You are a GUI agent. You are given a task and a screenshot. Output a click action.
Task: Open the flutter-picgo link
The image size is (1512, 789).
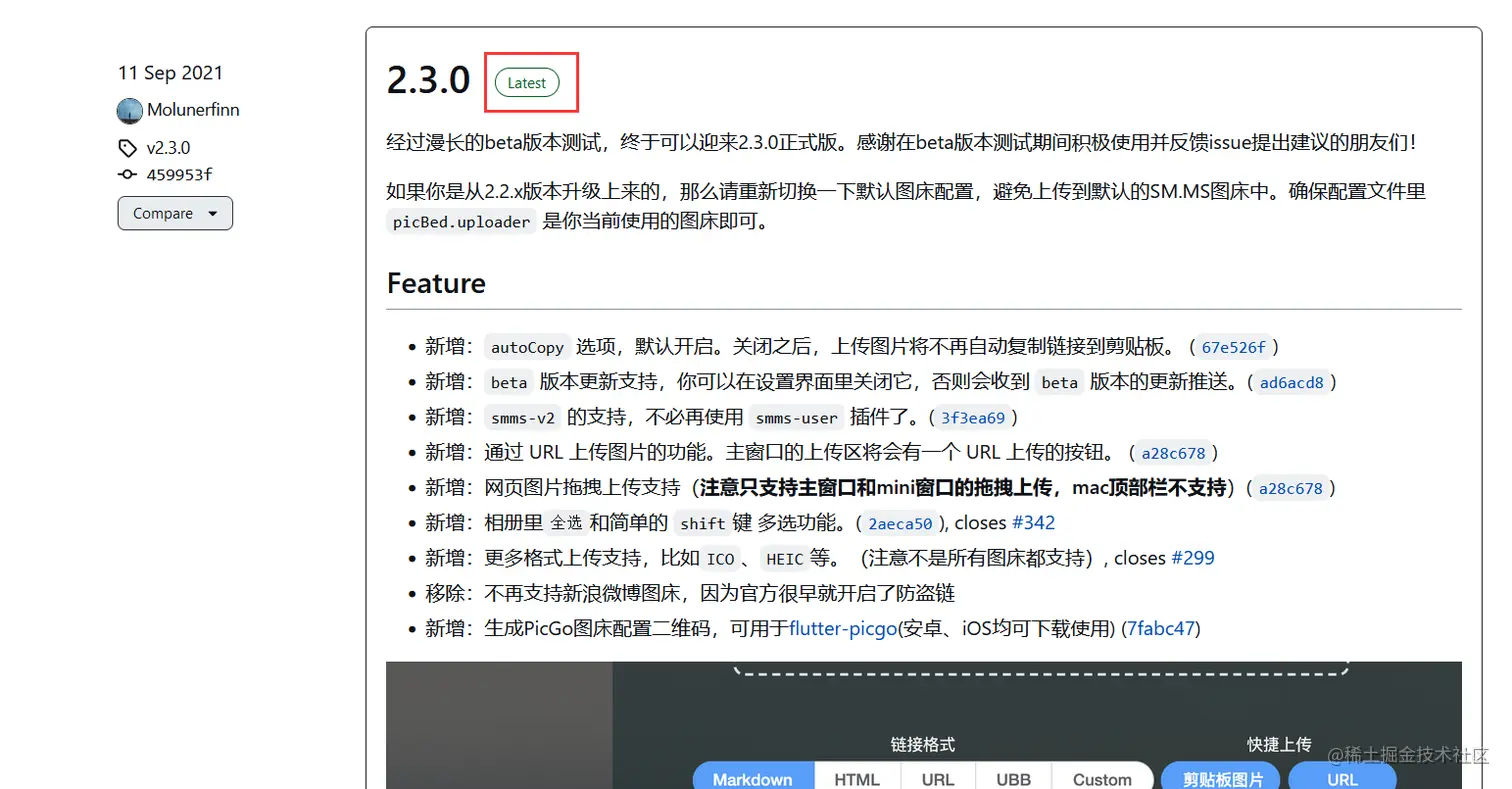coord(843,629)
